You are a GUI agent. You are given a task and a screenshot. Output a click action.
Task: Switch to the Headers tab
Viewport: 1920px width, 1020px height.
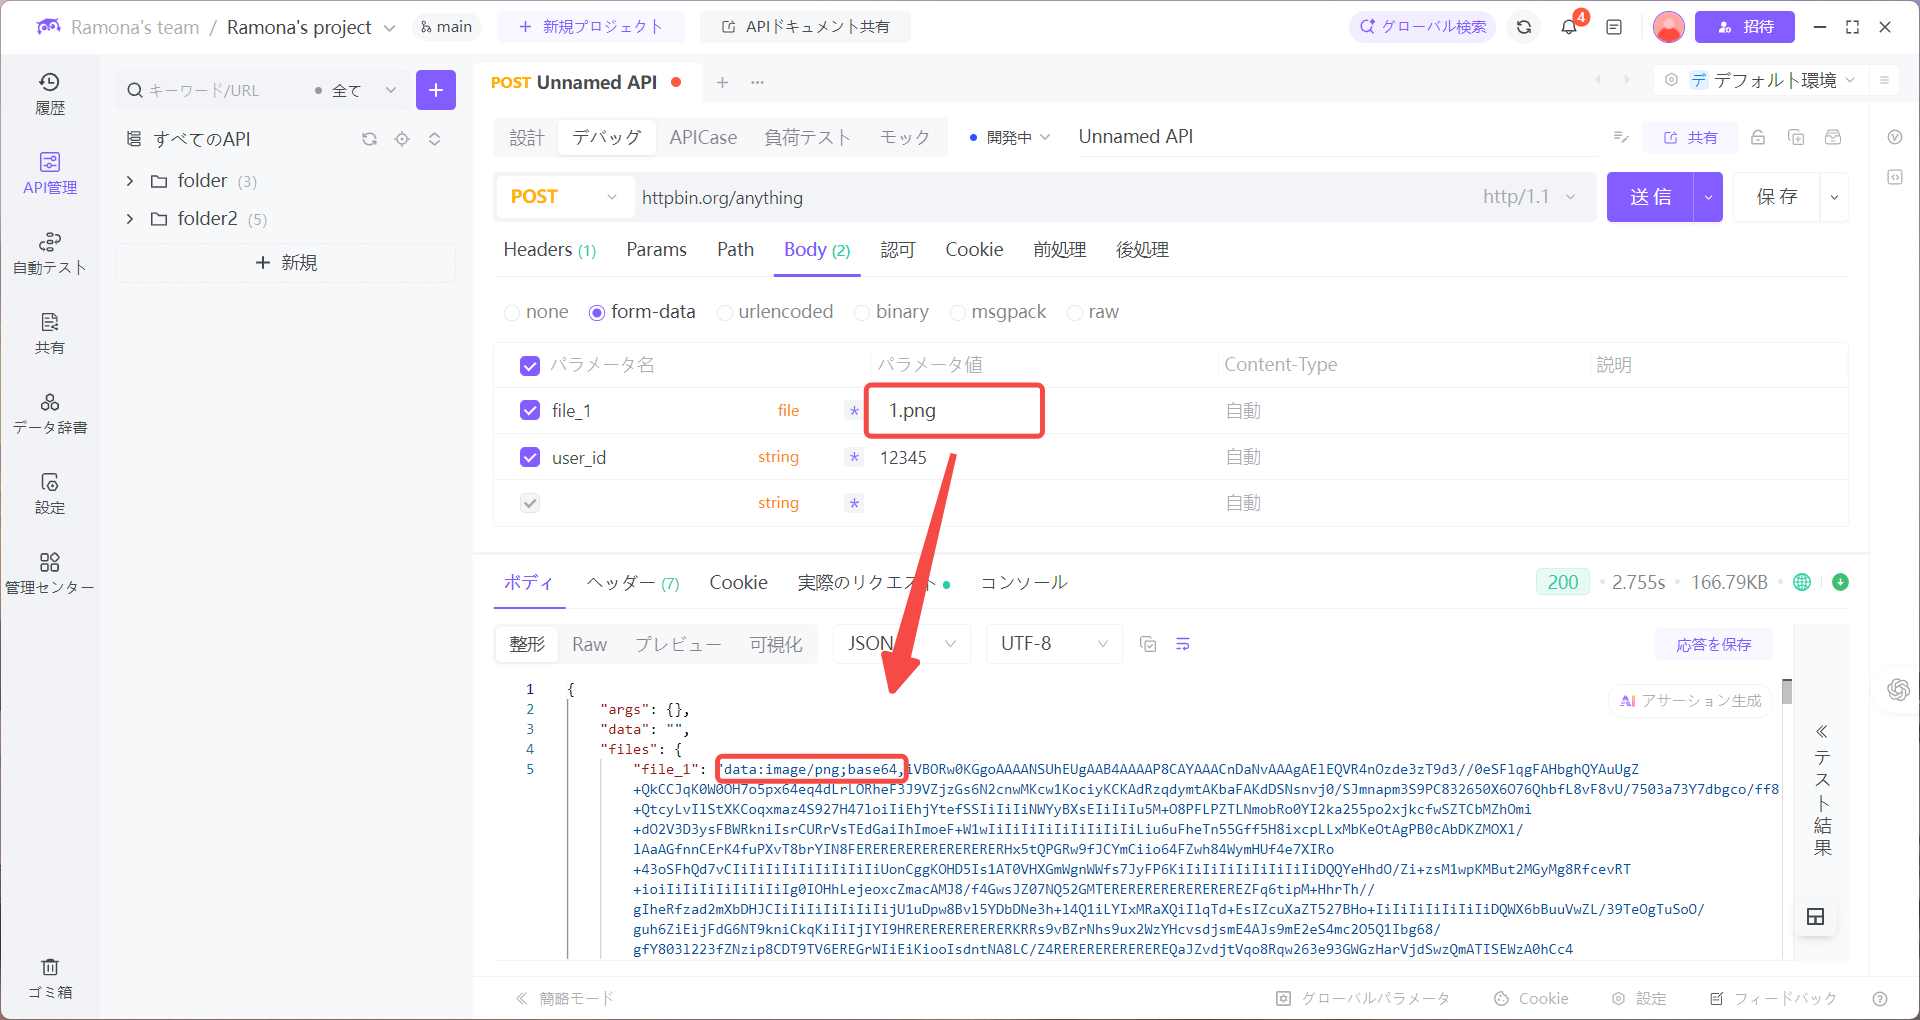[x=549, y=250]
